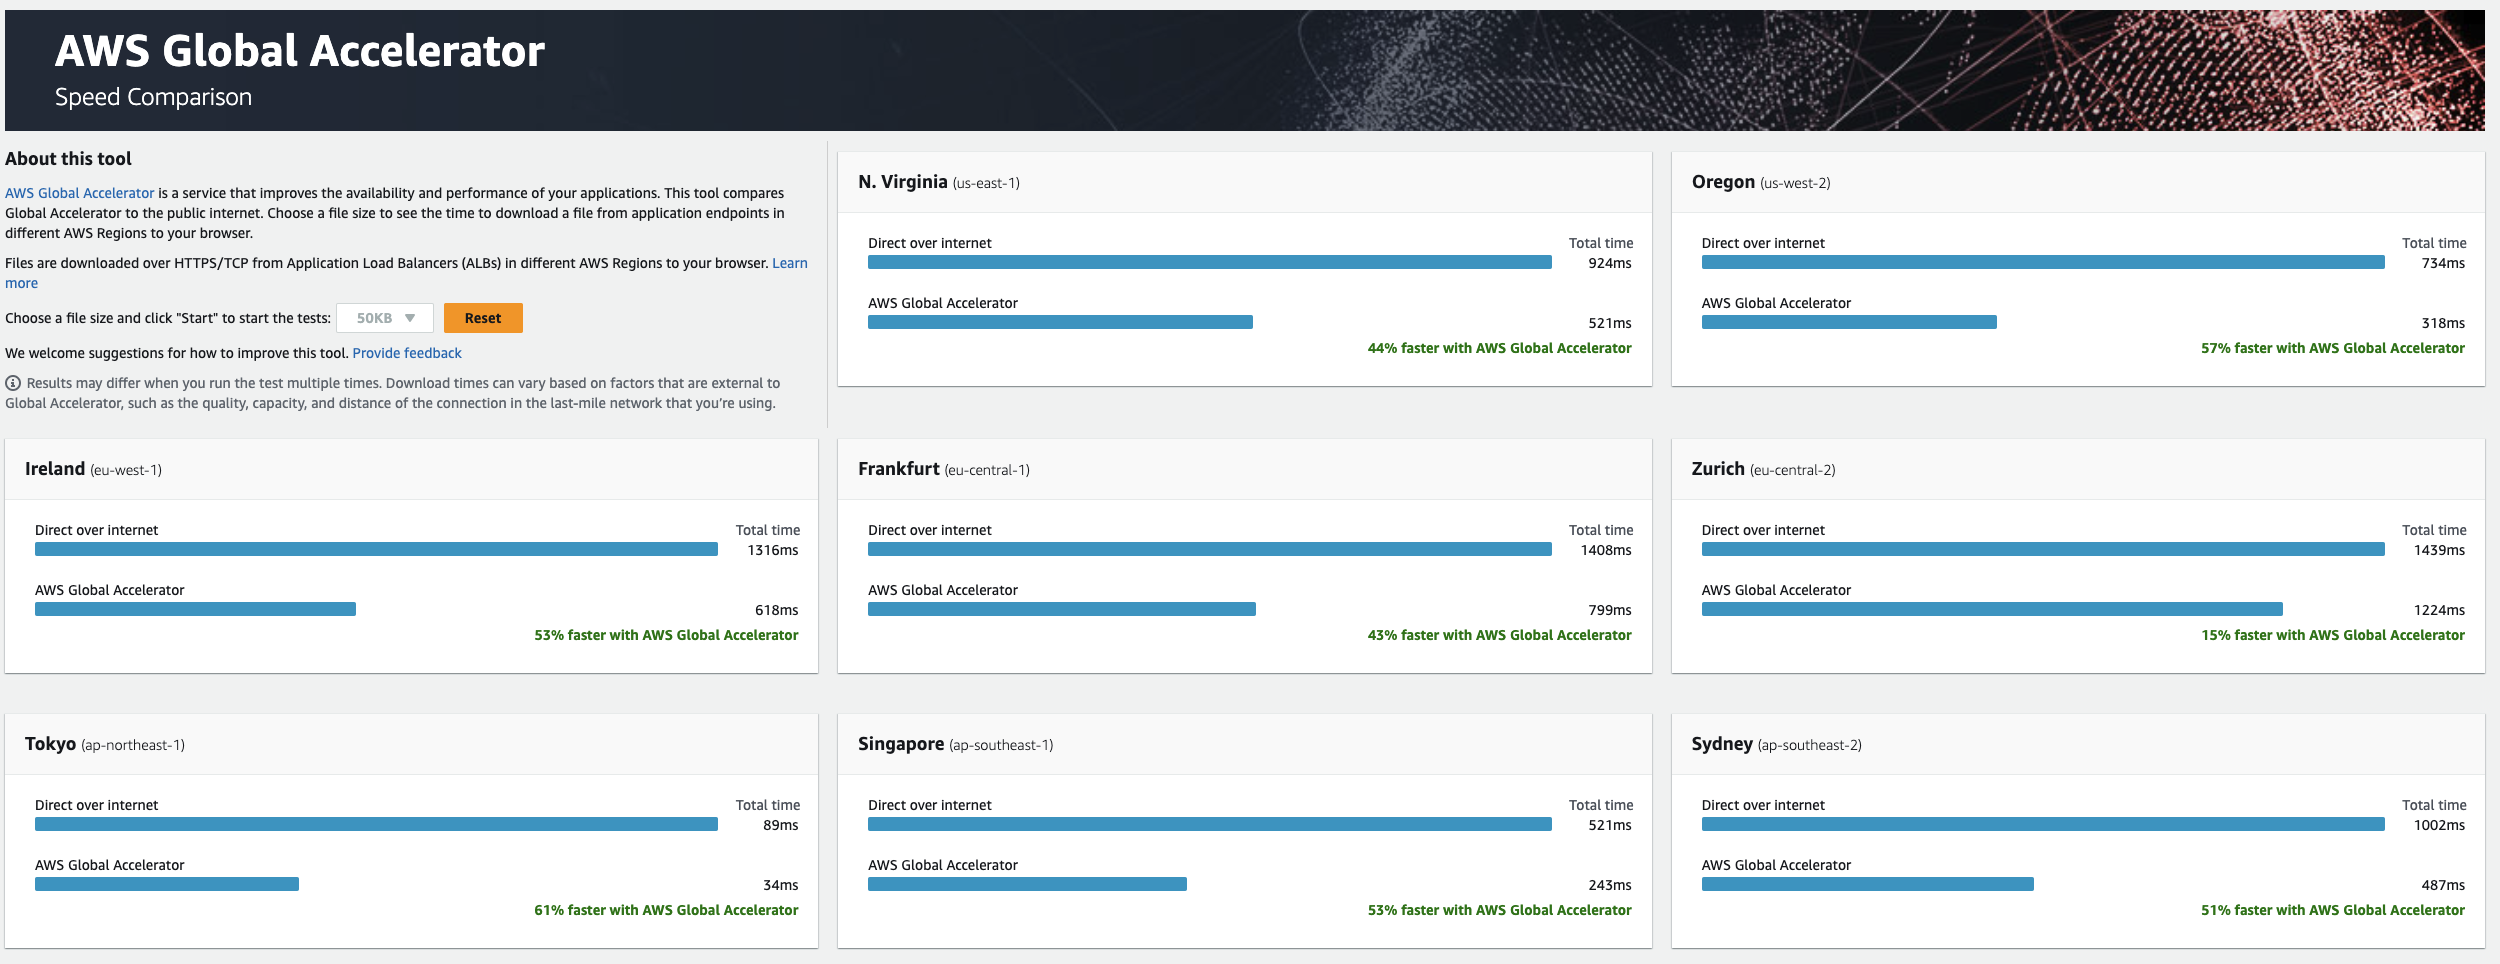
Task: Click Sydney direct over internet progress bar
Action: (x=2043, y=824)
